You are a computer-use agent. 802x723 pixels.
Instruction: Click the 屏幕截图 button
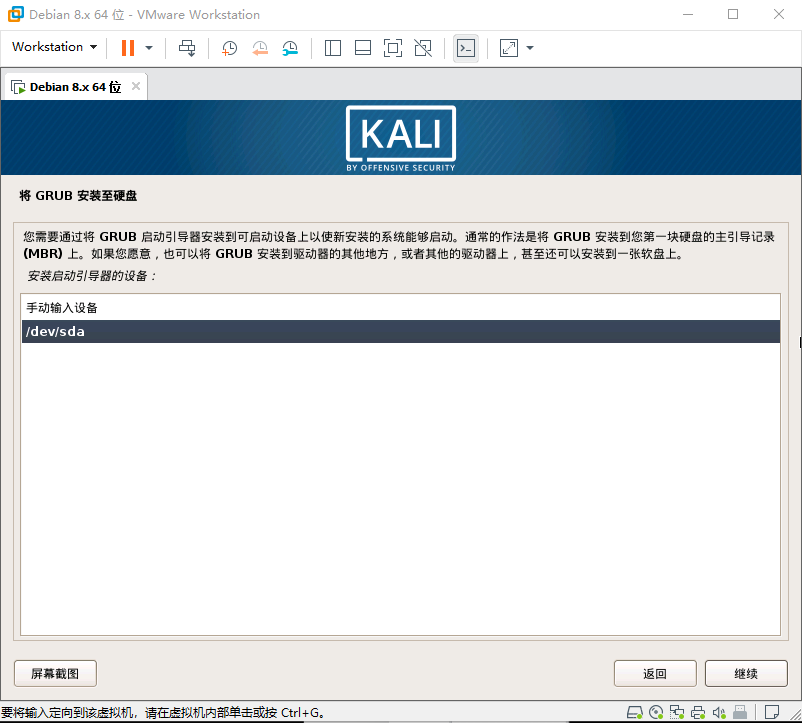pyautogui.click(x=55, y=673)
